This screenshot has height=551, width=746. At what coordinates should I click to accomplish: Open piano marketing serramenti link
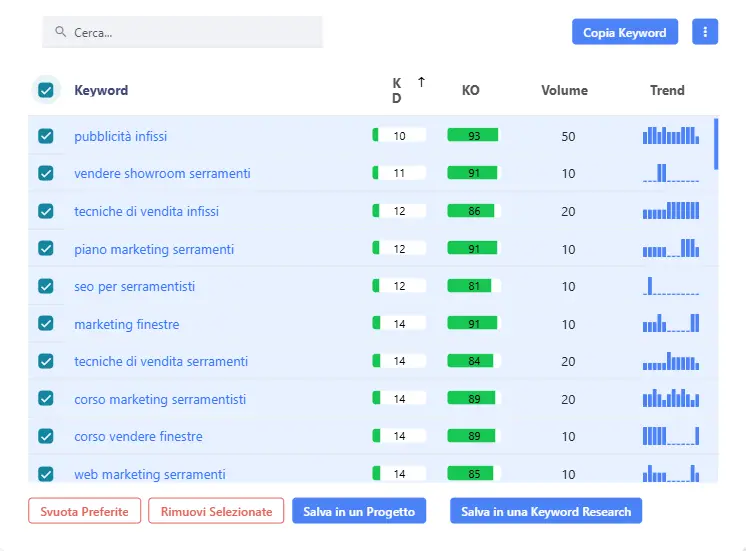(154, 249)
